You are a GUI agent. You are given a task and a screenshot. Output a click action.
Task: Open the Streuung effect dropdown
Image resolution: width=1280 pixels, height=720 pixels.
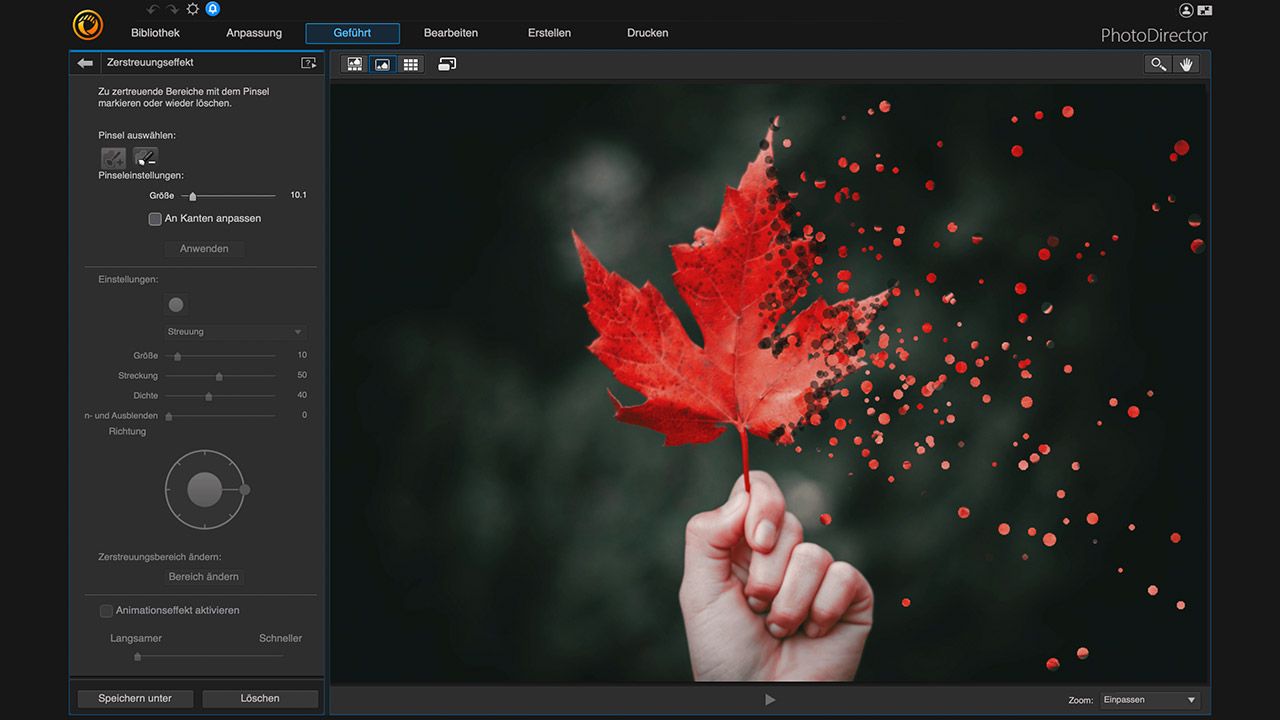click(235, 332)
